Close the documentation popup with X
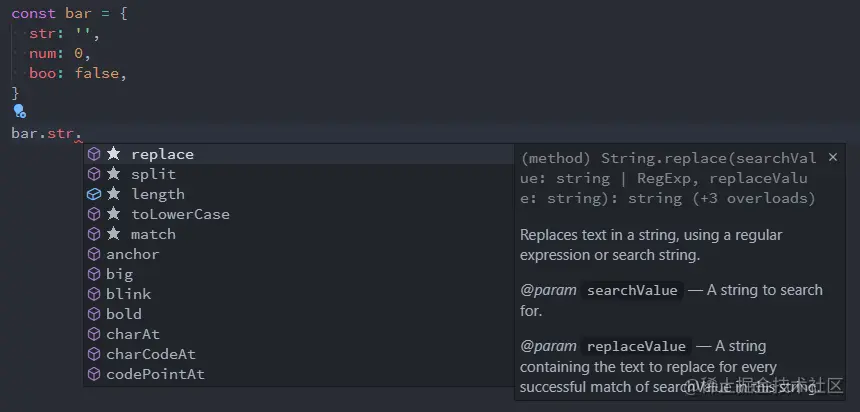 tap(833, 157)
